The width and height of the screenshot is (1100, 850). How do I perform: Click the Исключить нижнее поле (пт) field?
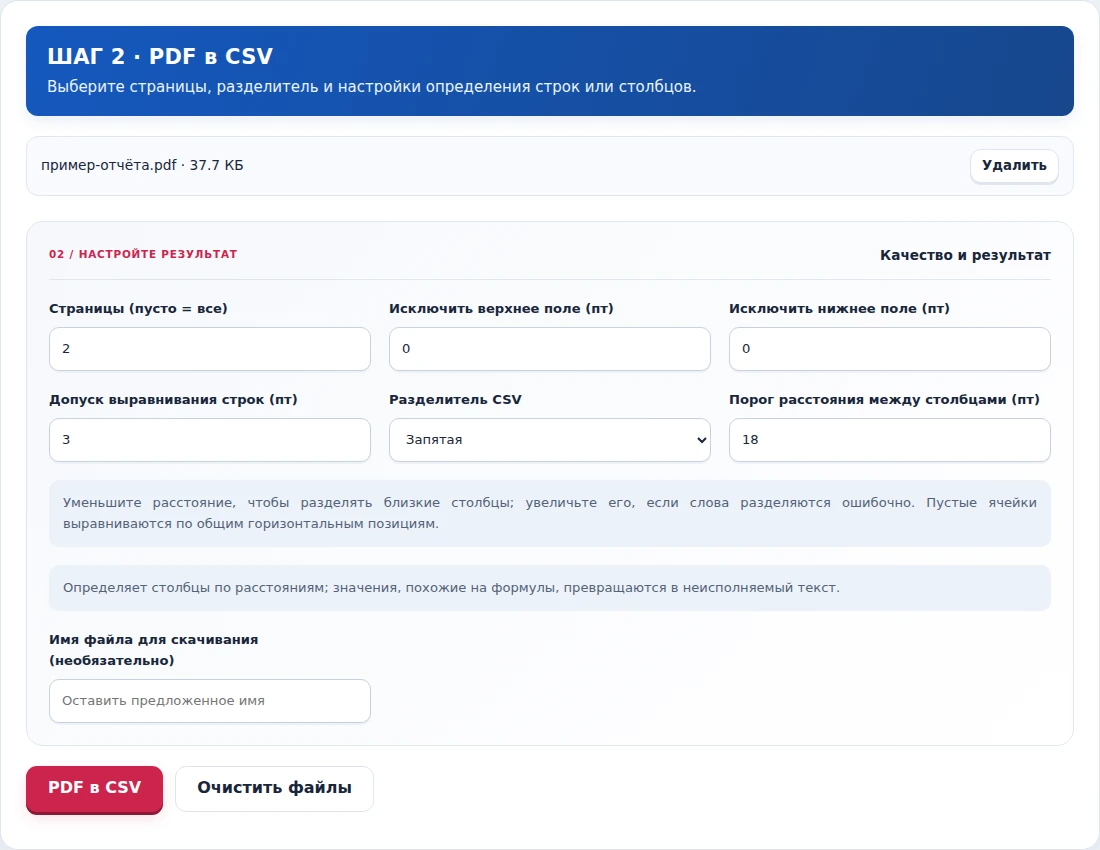(x=890, y=349)
